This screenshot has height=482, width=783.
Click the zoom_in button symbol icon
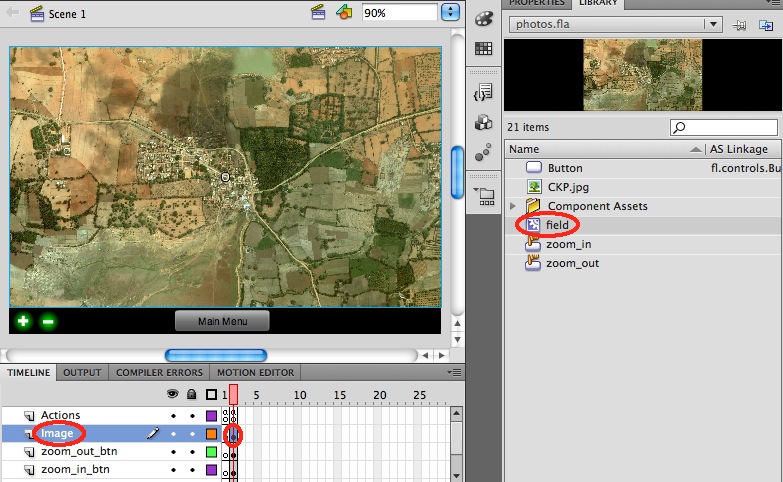point(533,244)
